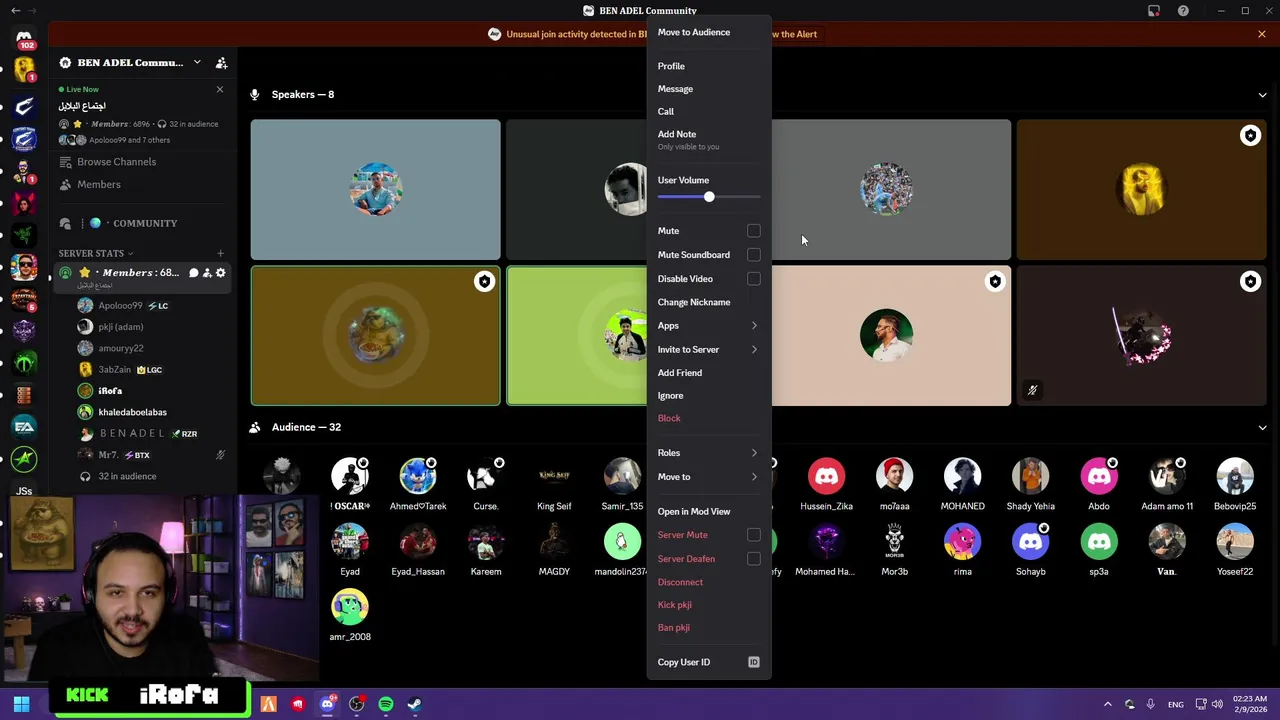Open OBS from the Windows taskbar
Image resolution: width=1280 pixels, height=720 pixels.
point(357,704)
